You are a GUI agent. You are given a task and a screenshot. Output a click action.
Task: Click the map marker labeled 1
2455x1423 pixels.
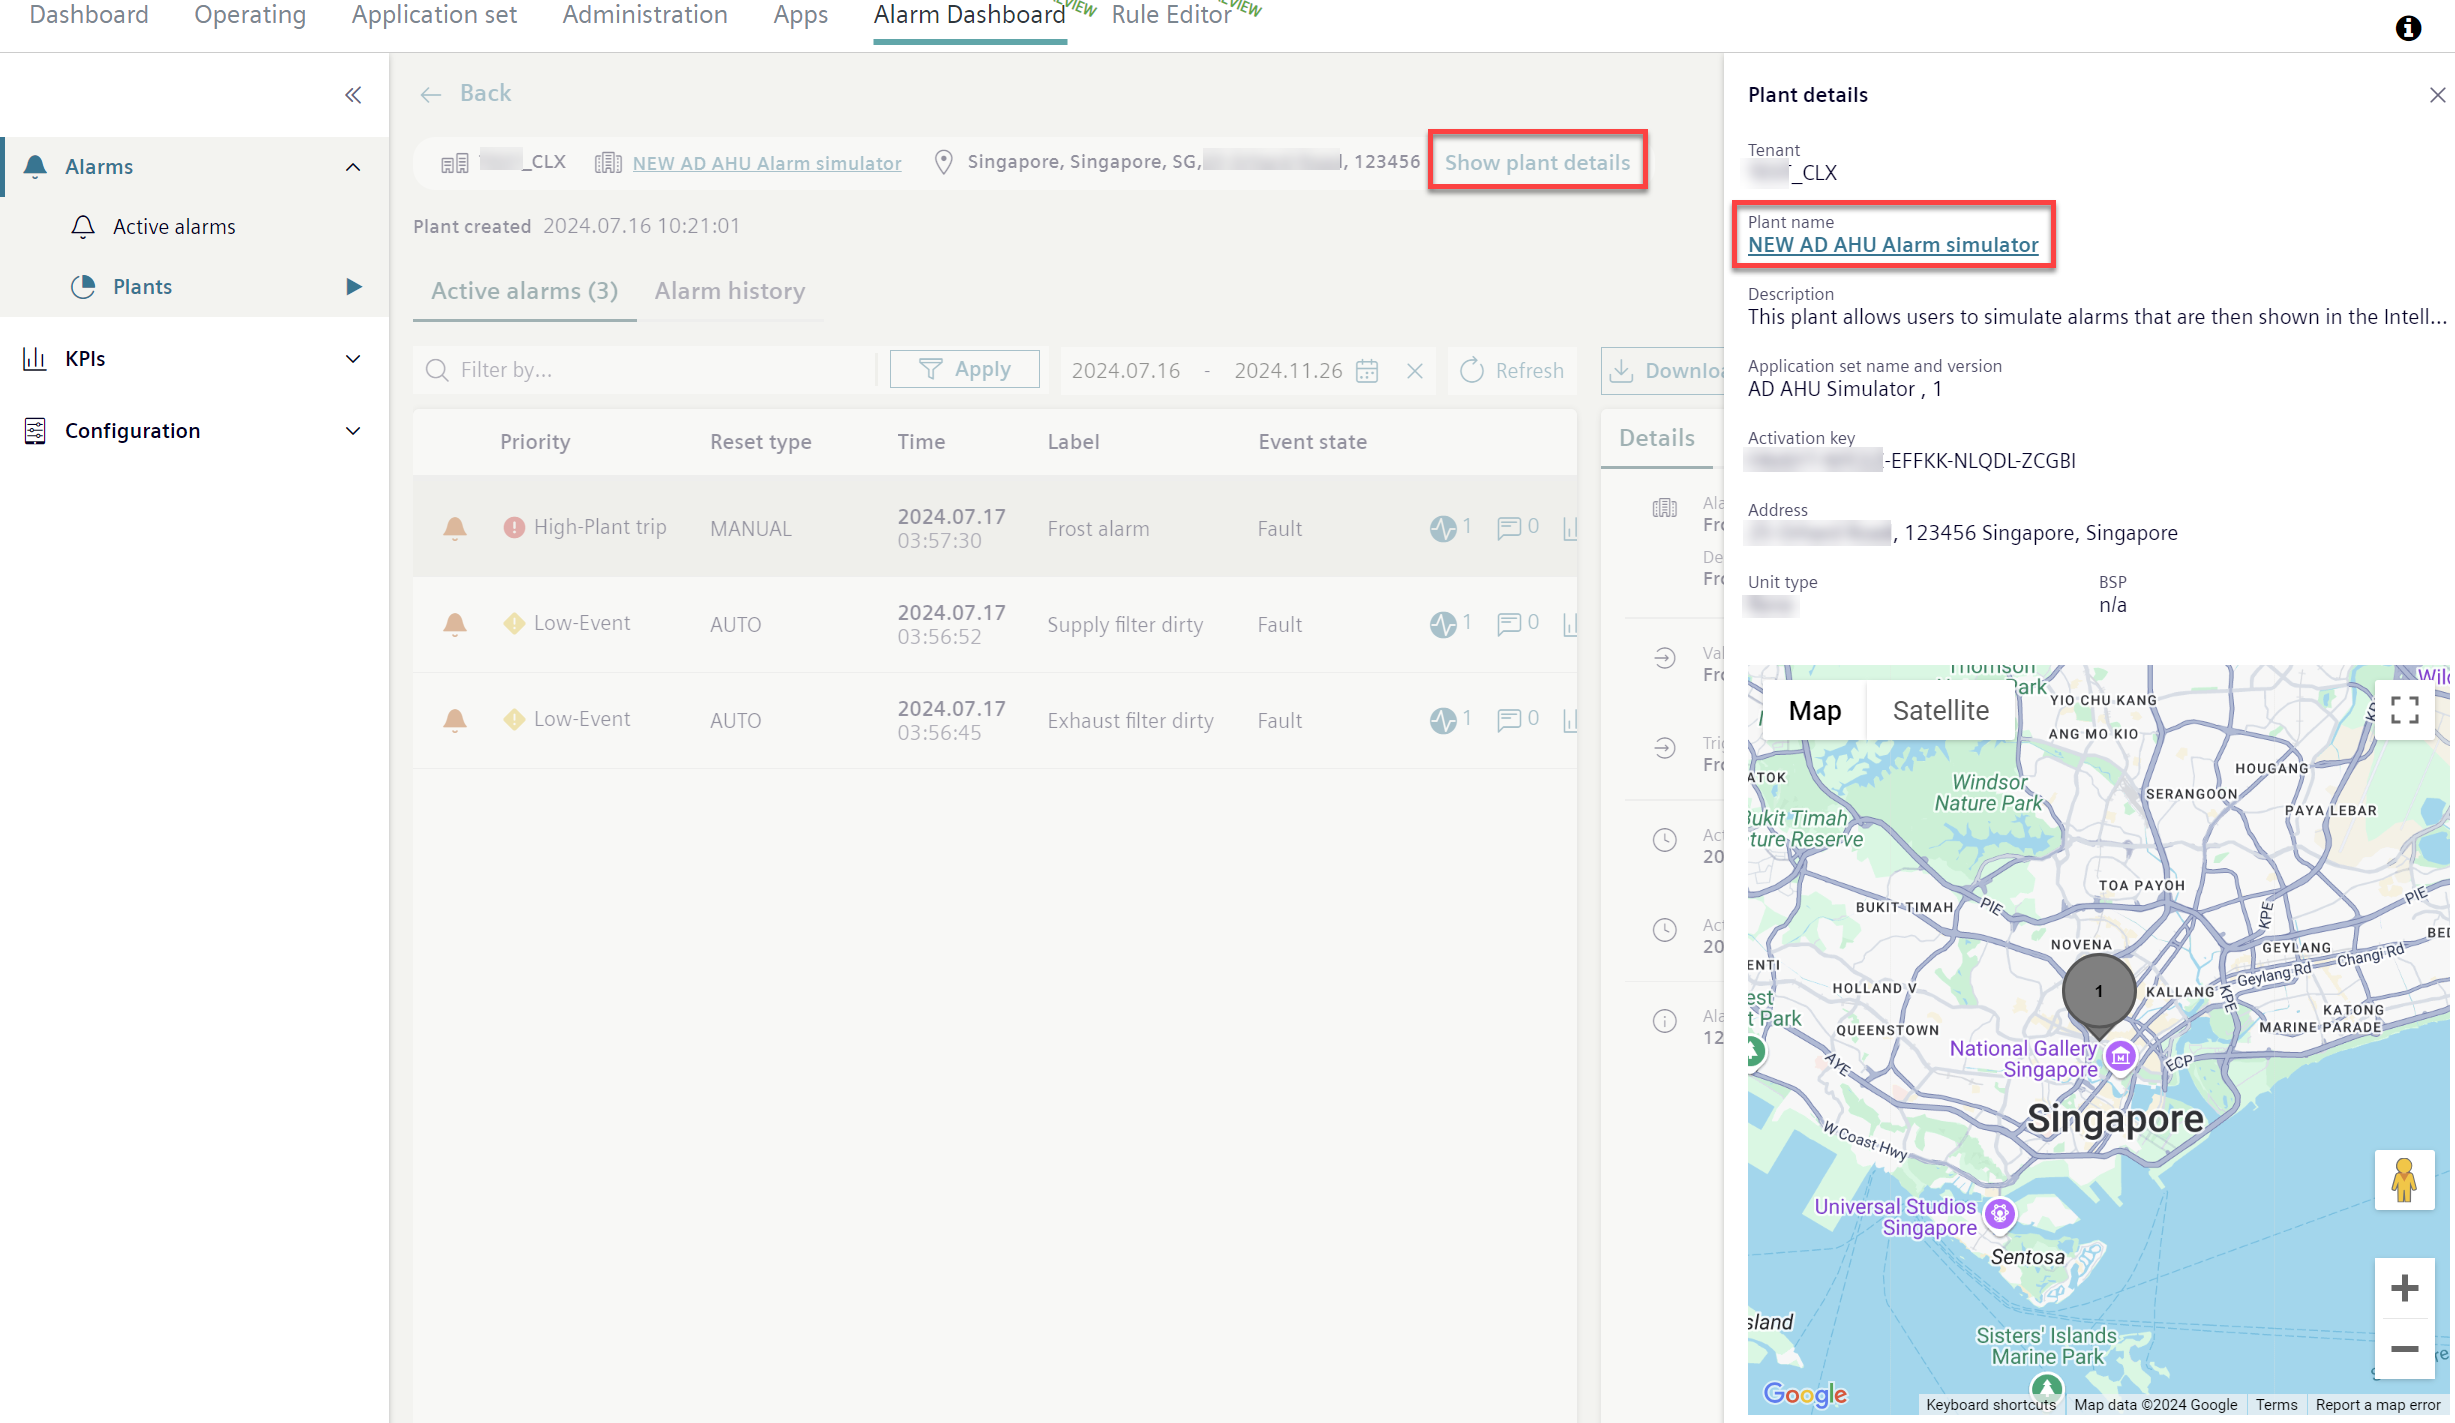click(2098, 993)
